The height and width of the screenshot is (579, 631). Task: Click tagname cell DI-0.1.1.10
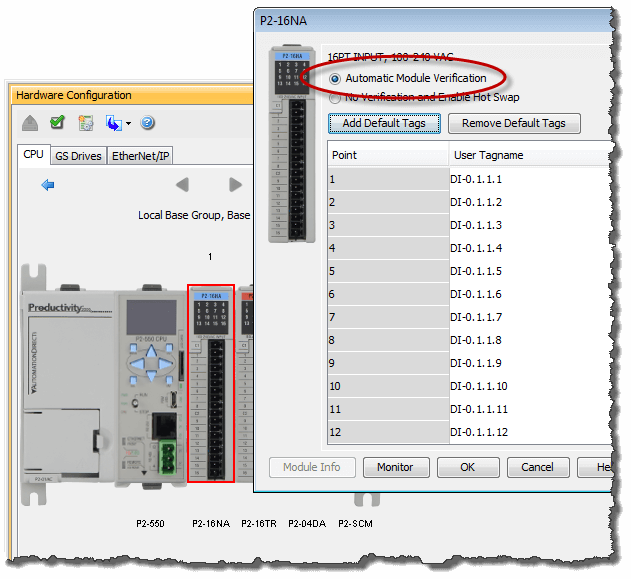pyautogui.click(x=531, y=386)
